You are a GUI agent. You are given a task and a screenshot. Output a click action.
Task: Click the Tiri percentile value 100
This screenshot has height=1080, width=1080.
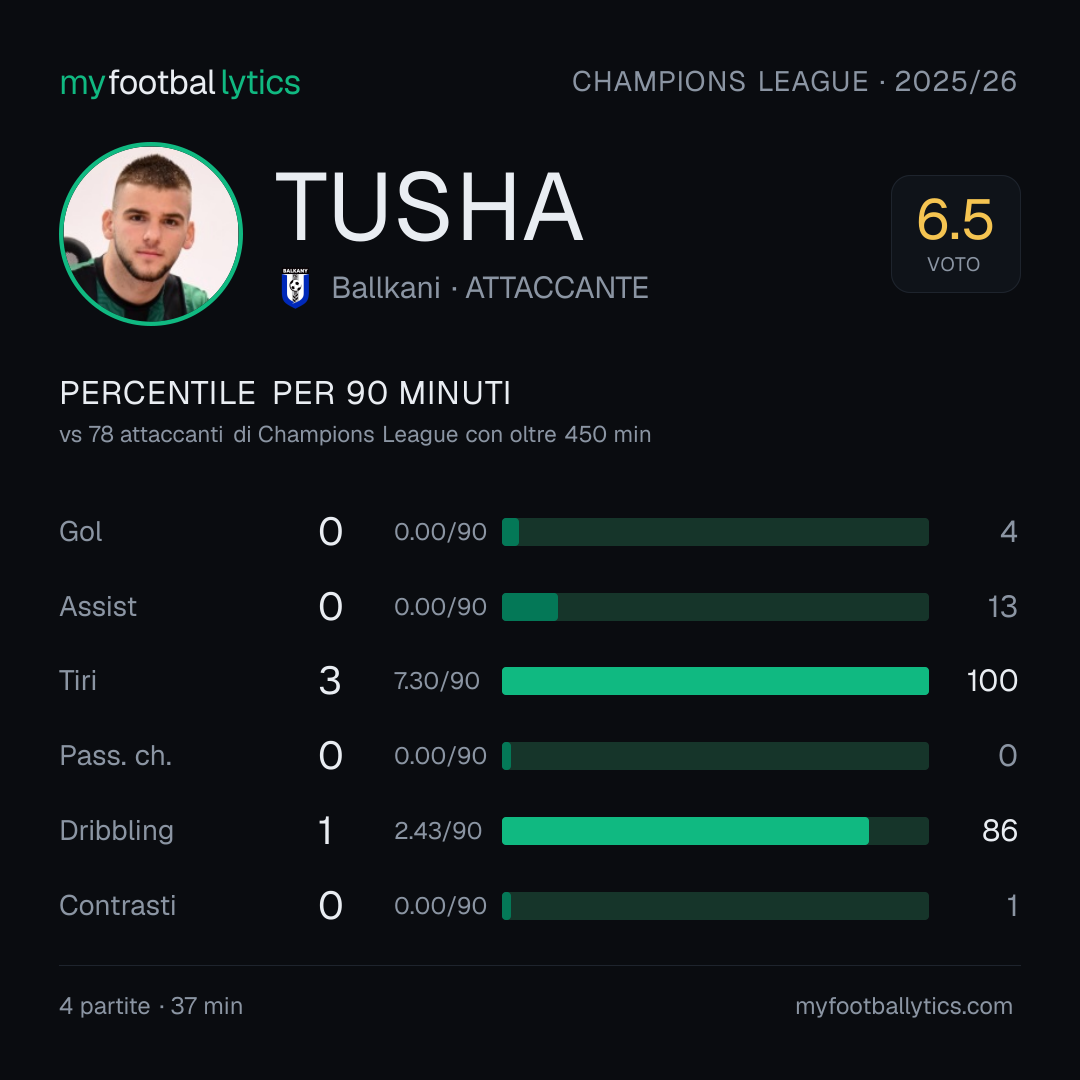point(992,681)
